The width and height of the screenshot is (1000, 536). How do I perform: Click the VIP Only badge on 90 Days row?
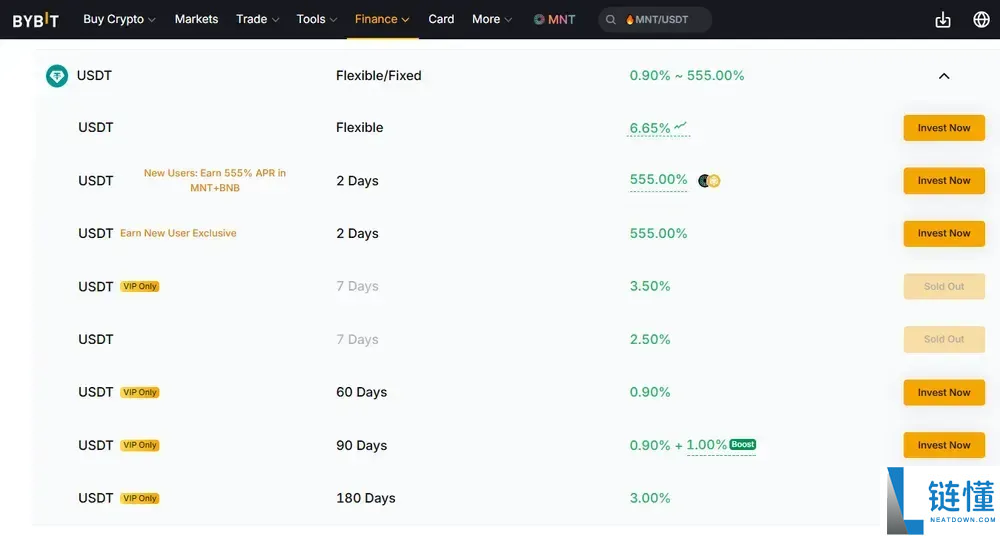(x=140, y=445)
